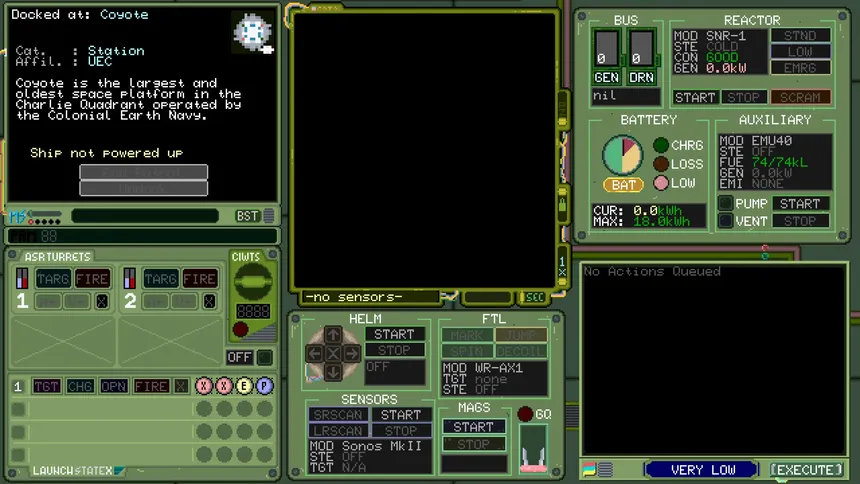Click the helm up arrow
This screenshot has width=860, height=484.
333,334
